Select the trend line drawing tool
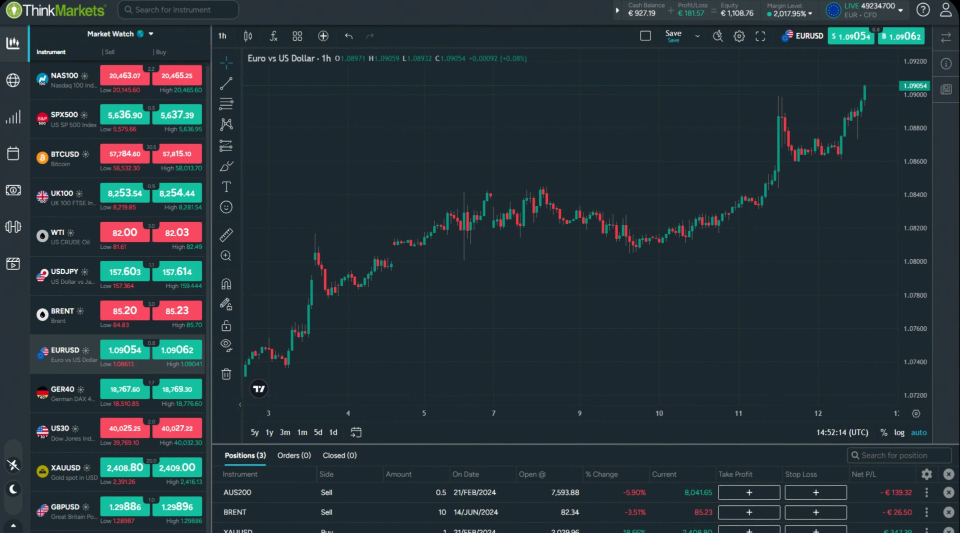Image resolution: width=960 pixels, height=533 pixels. 227,83
